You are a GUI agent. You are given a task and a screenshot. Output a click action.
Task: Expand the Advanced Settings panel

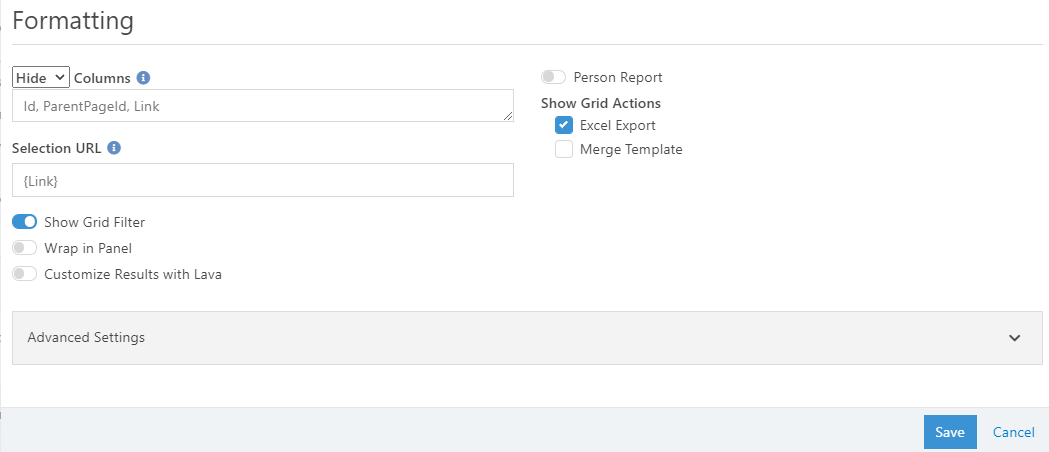tap(527, 338)
